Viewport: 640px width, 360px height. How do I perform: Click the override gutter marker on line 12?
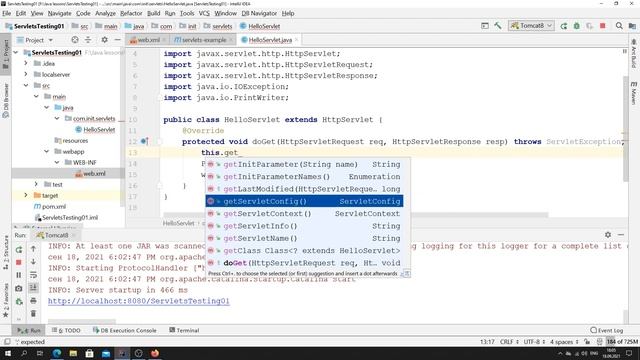[144, 141]
